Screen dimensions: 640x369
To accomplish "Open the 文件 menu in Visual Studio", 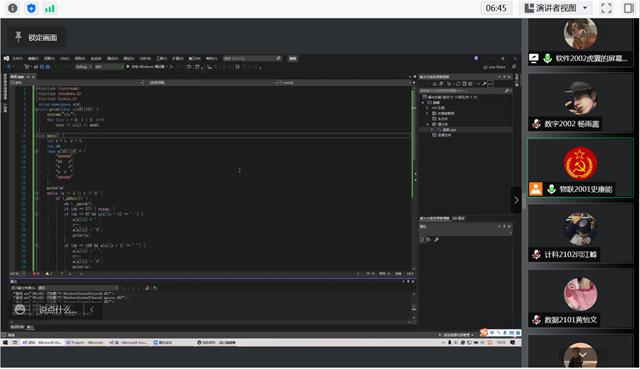I will point(17,58).
